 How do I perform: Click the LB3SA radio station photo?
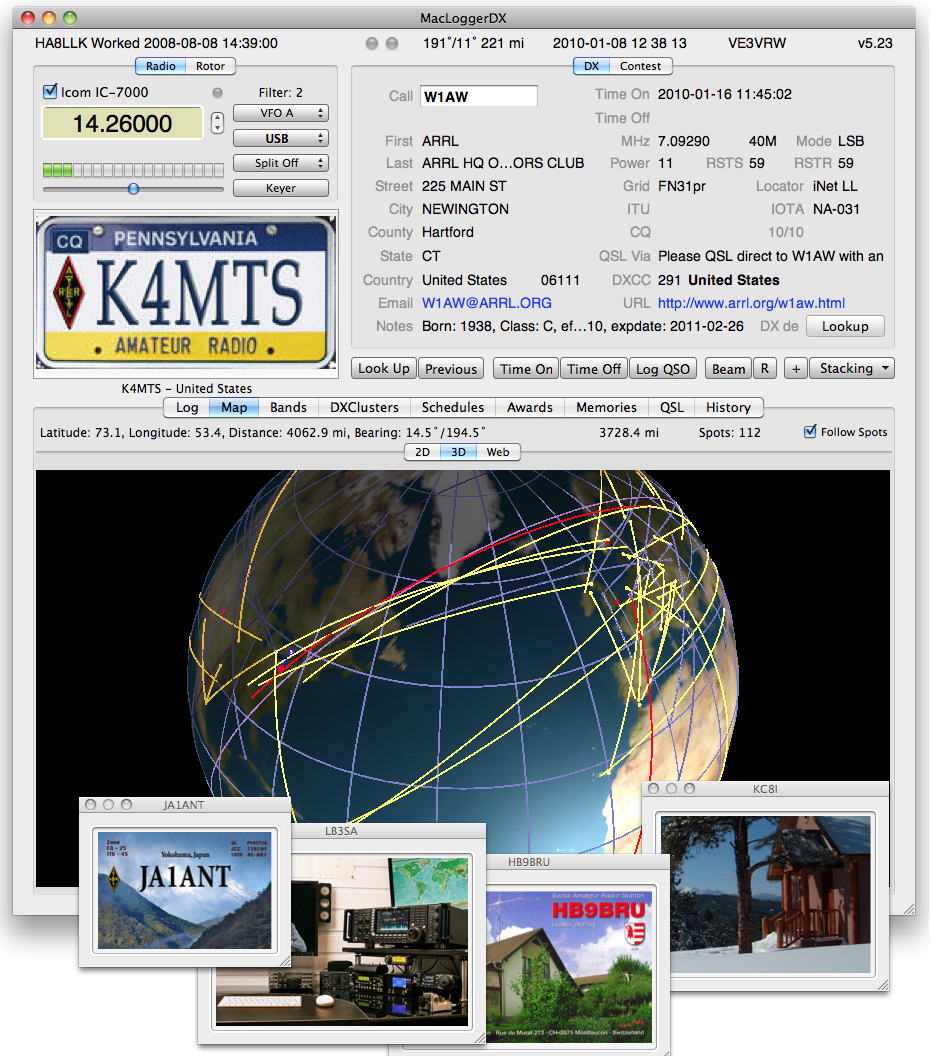tap(343, 940)
